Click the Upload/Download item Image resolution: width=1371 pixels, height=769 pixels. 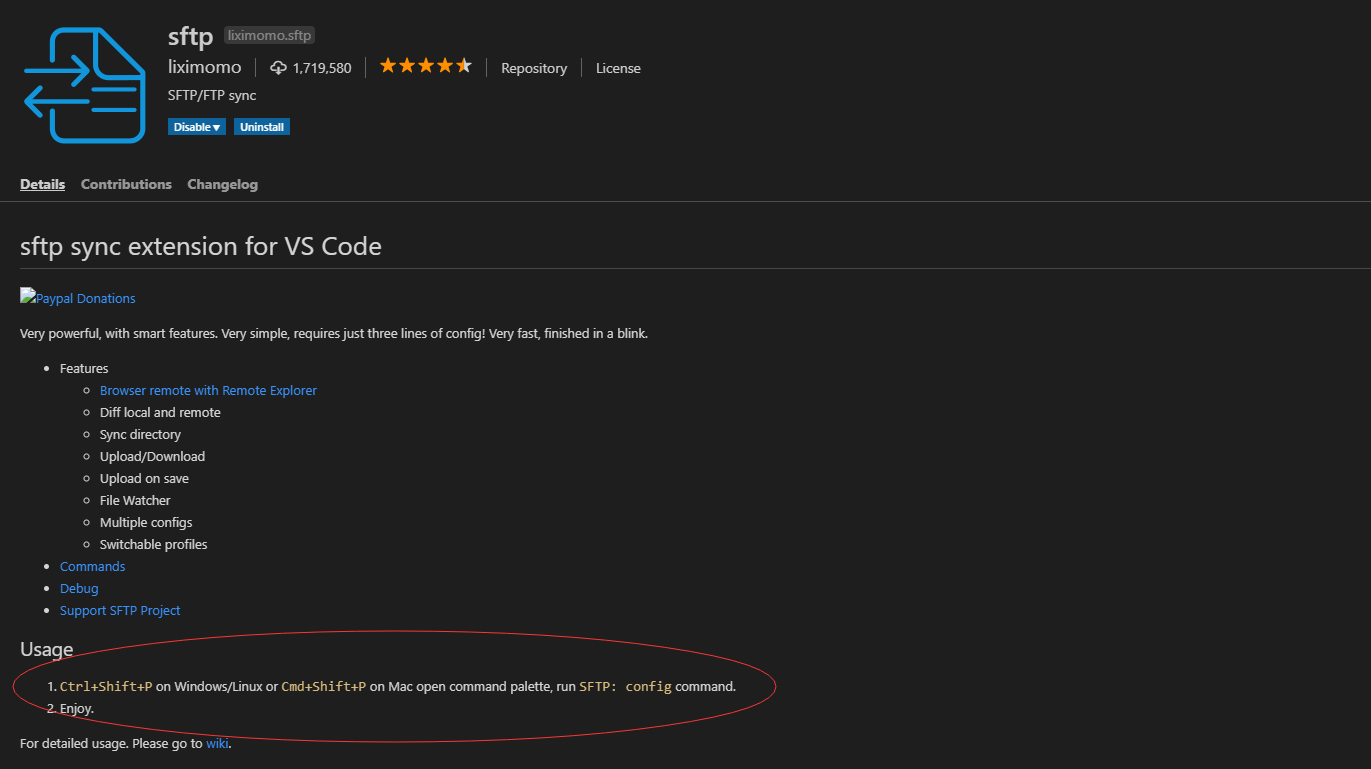point(152,456)
